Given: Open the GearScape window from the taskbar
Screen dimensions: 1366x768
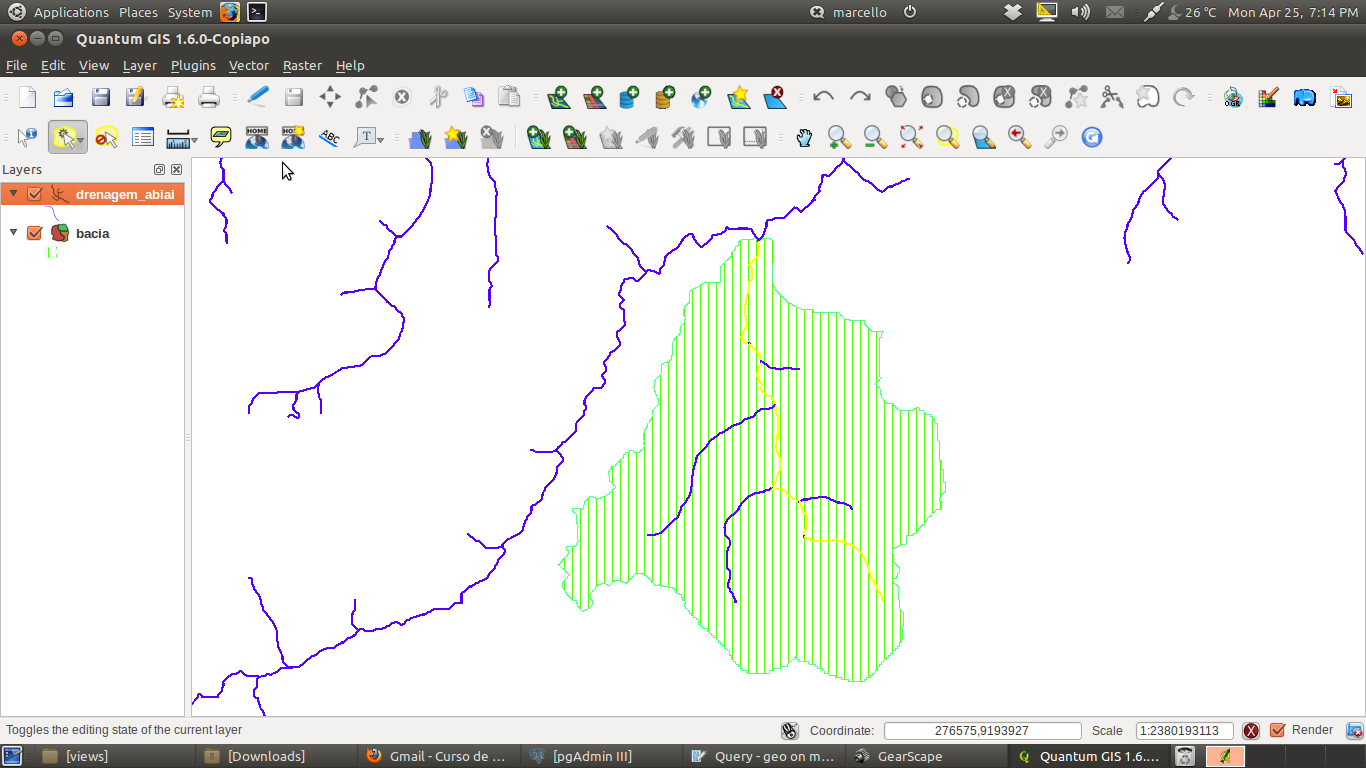Looking at the screenshot, I should [911, 756].
